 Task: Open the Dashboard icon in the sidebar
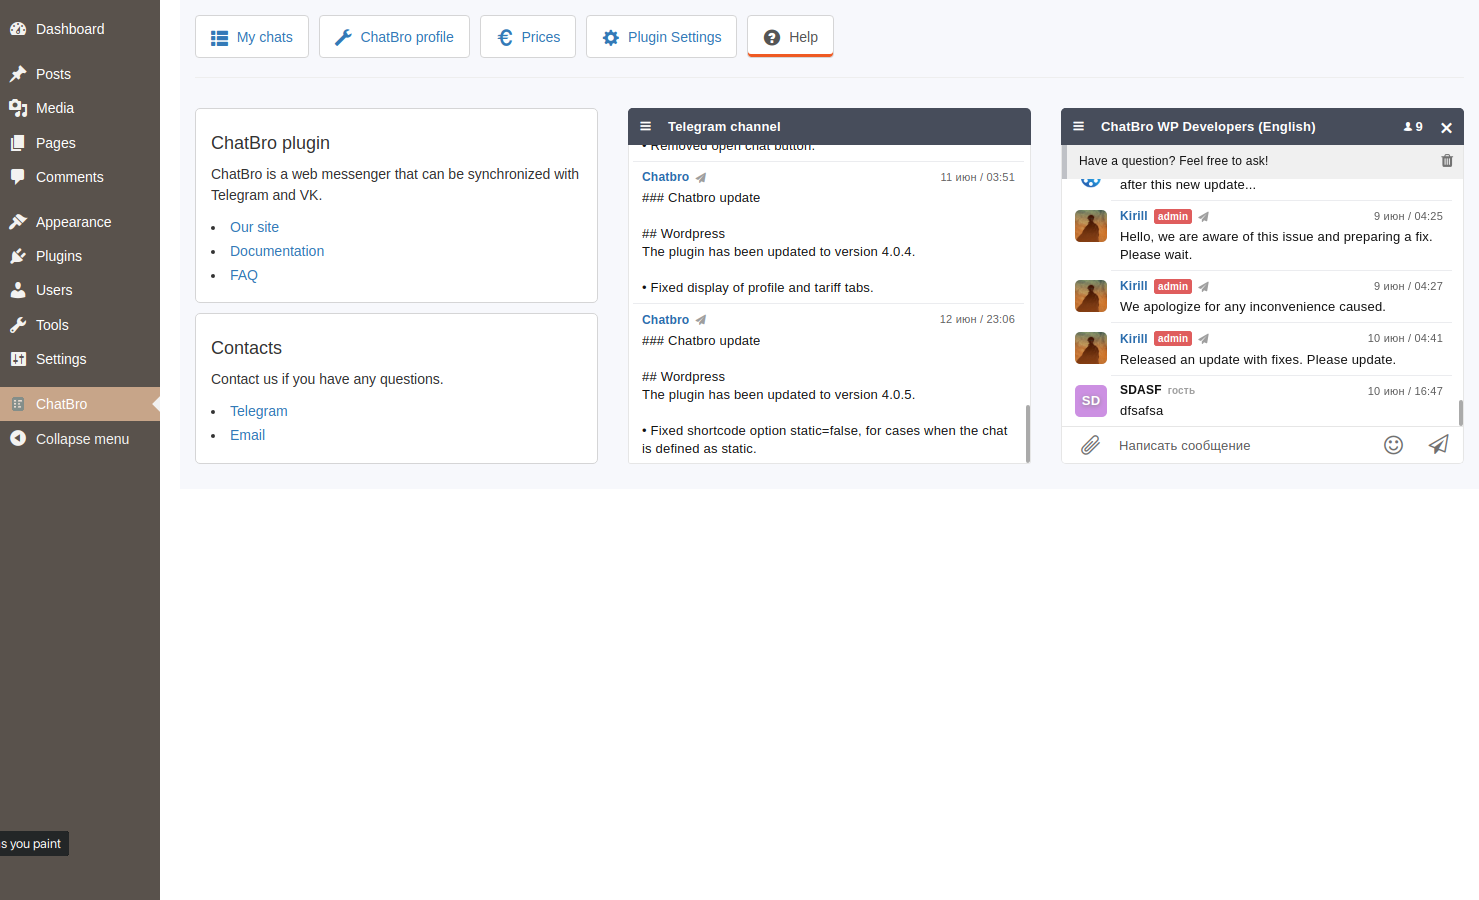(17, 29)
